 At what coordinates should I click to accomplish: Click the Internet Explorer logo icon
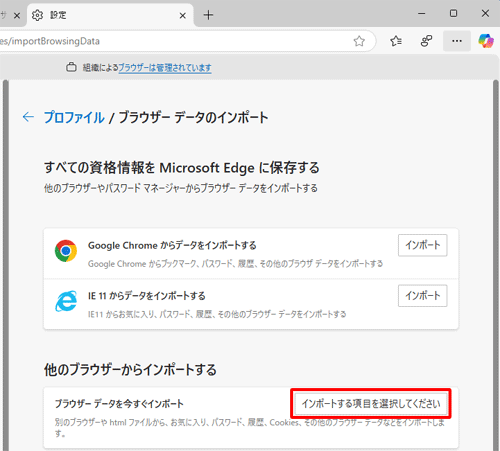[x=66, y=301]
